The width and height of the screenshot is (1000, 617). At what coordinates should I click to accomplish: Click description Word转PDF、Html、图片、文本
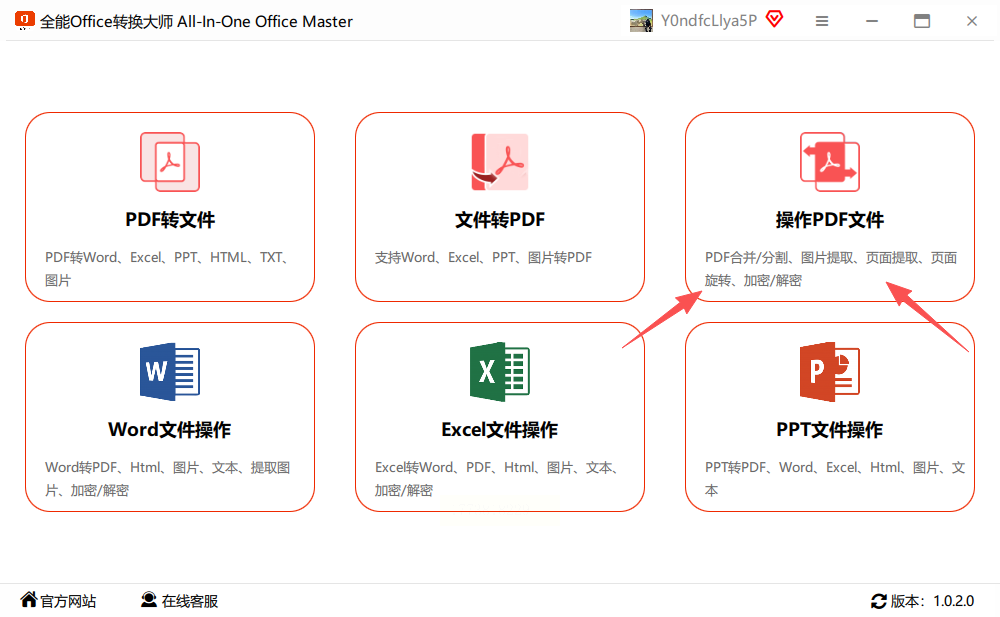click(x=167, y=479)
